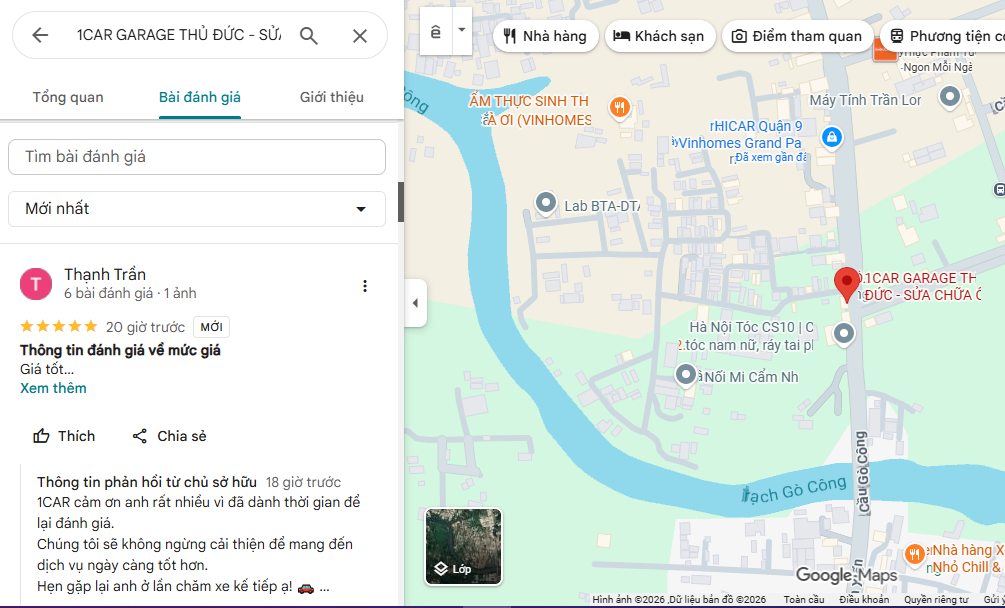This screenshot has width=1005, height=608.
Task: Collapse the side panel arrow
Action: tap(415, 303)
